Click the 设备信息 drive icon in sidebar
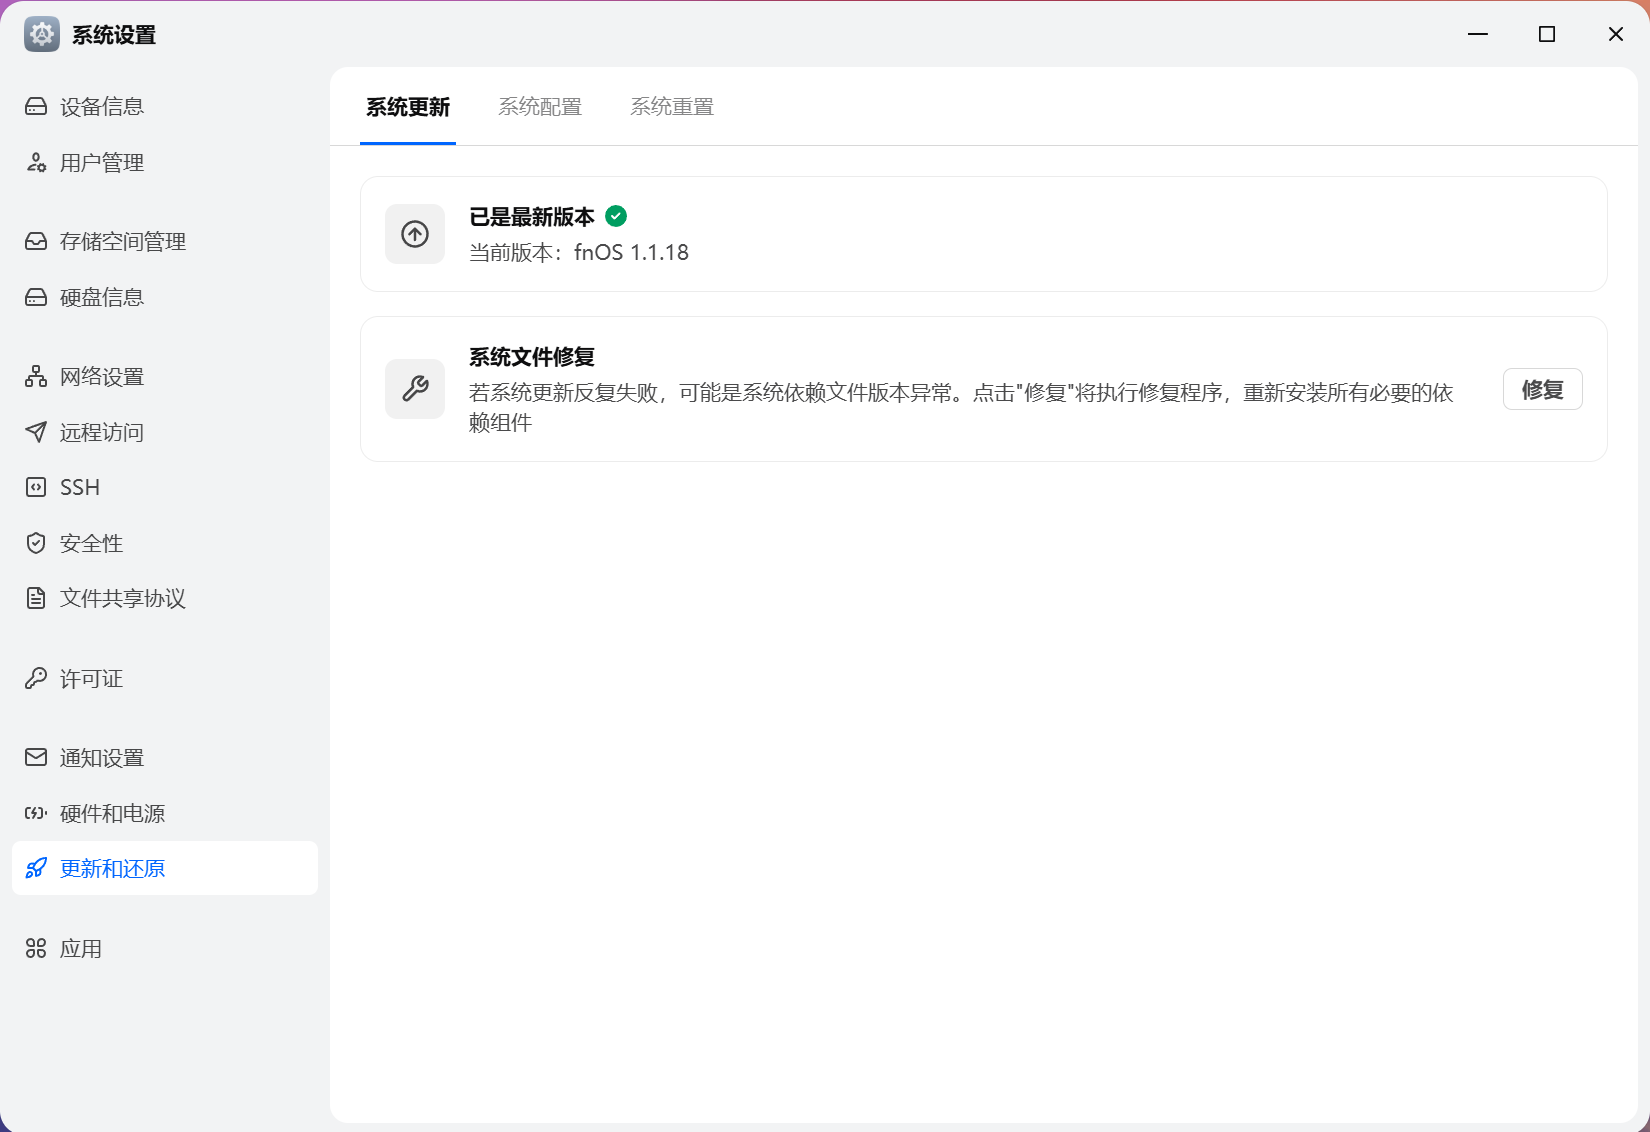 pyautogui.click(x=36, y=106)
